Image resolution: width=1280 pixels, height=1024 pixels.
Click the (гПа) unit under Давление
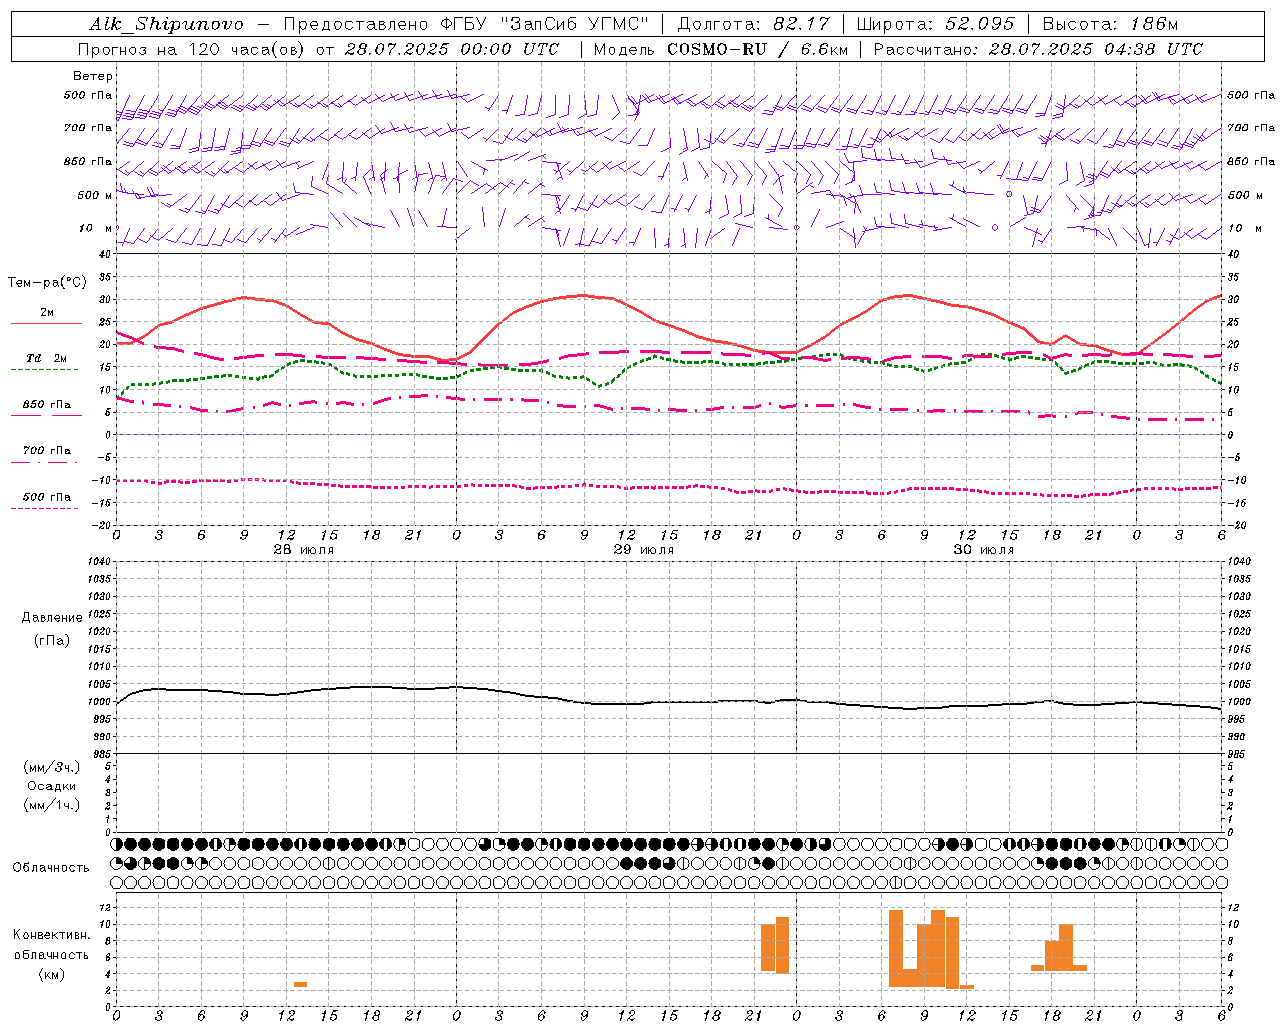pos(52,640)
